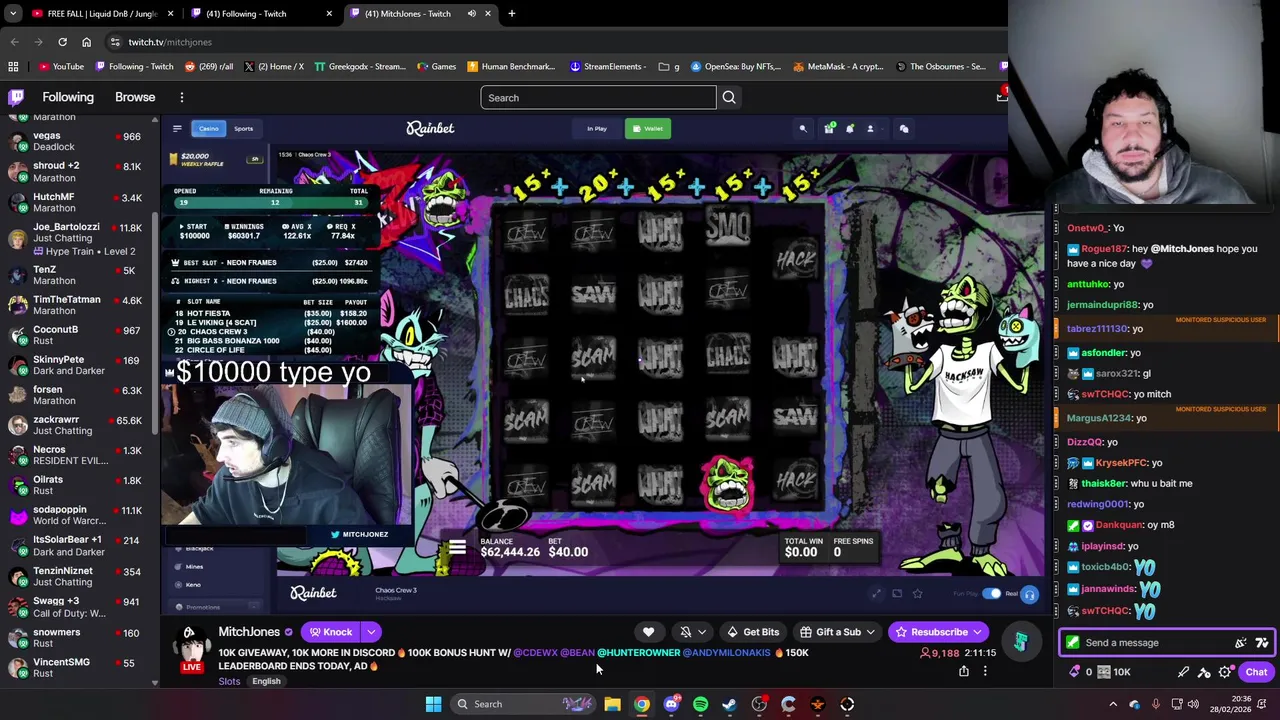Open the Browse page in Twitch
The width and height of the screenshot is (1280, 720).
135,97
